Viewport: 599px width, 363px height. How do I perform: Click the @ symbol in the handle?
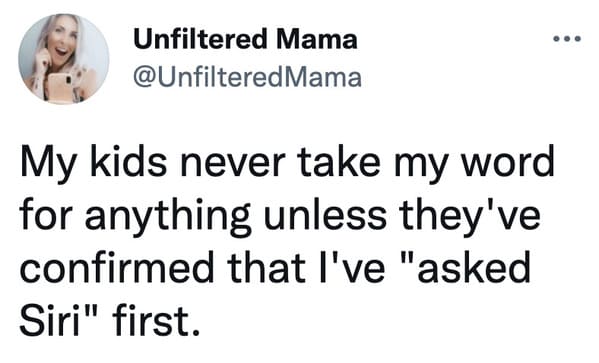coord(144,78)
